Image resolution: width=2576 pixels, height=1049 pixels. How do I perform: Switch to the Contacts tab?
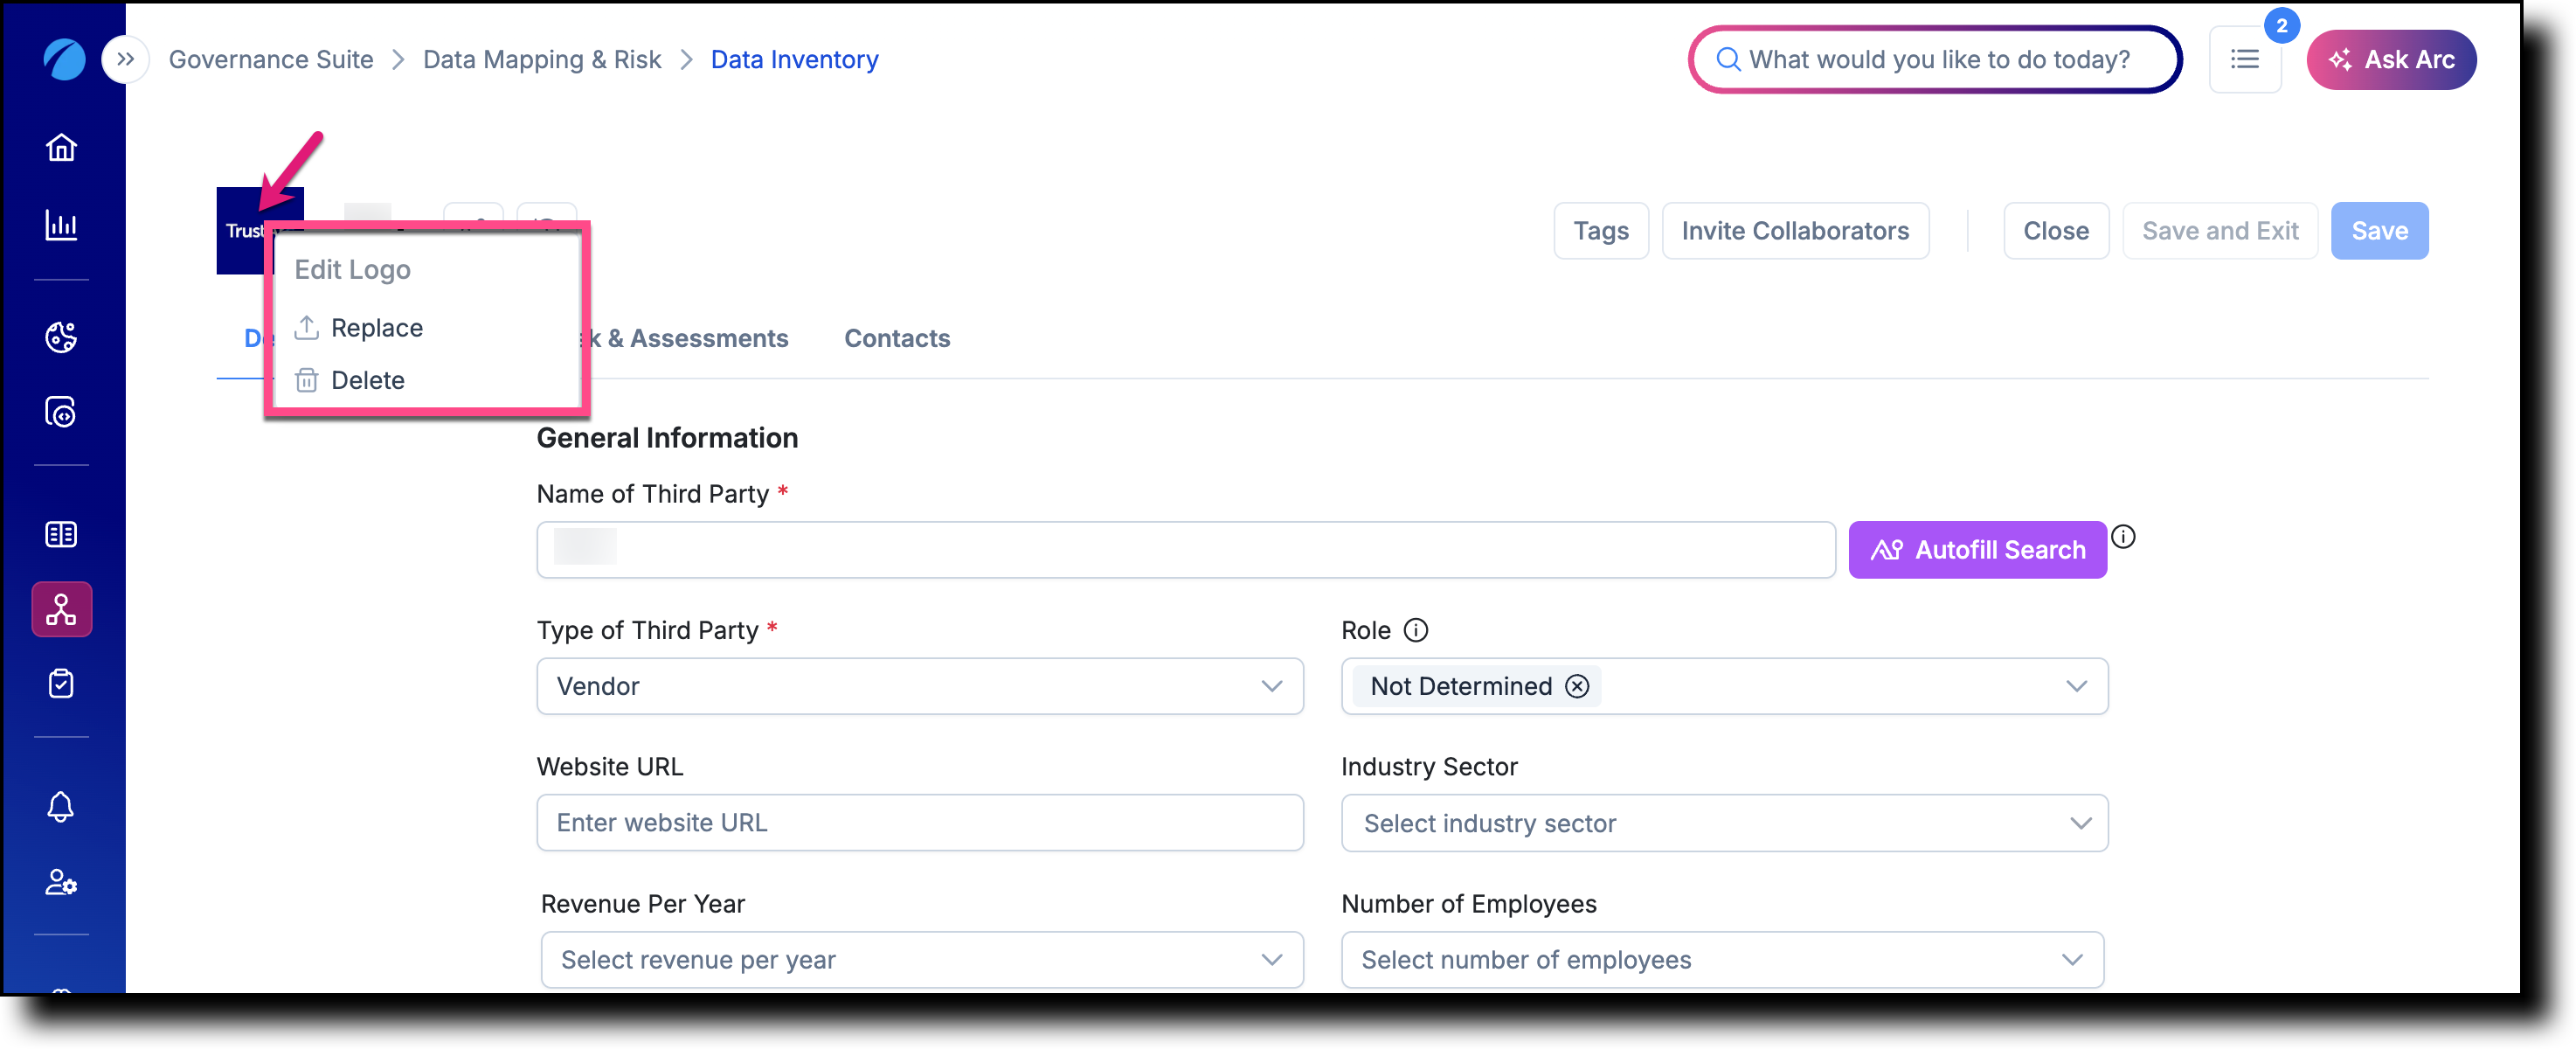coord(896,338)
